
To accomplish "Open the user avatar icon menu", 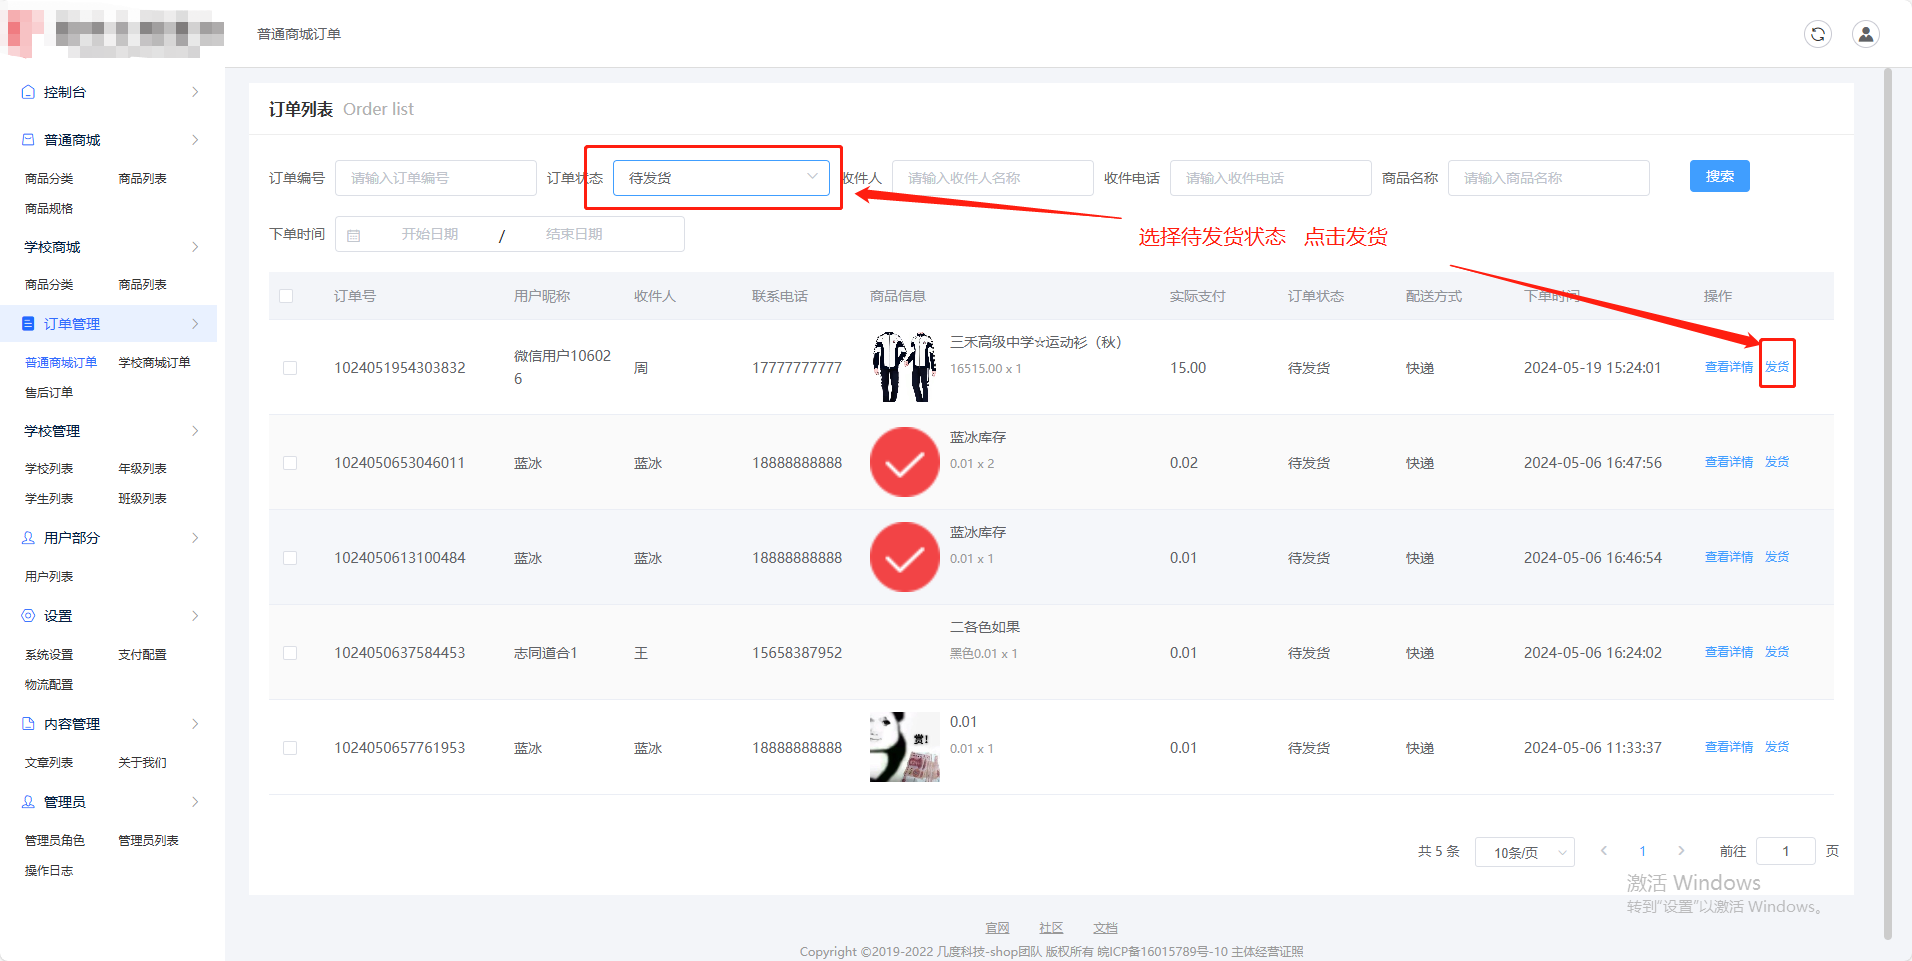I will [x=1865, y=34].
